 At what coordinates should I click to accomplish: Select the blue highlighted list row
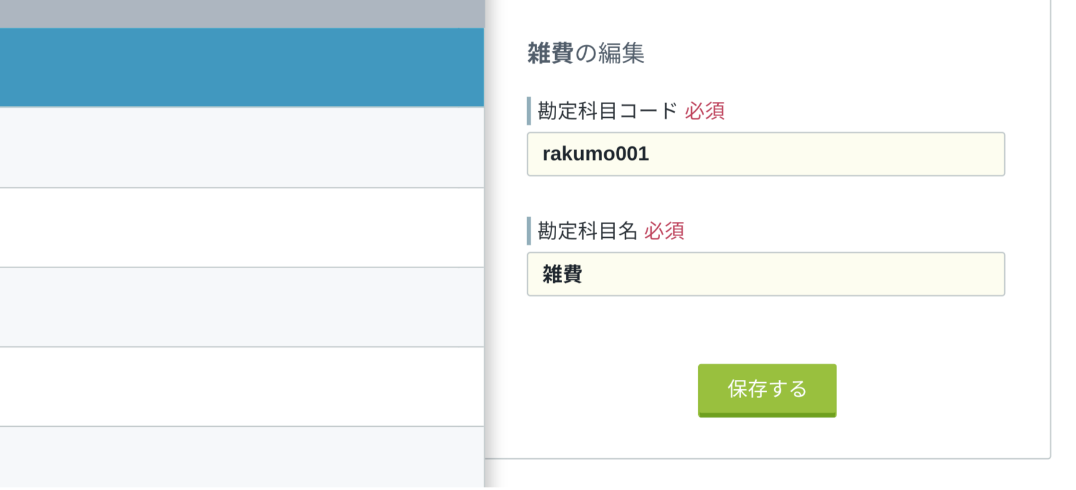[x=242, y=67]
